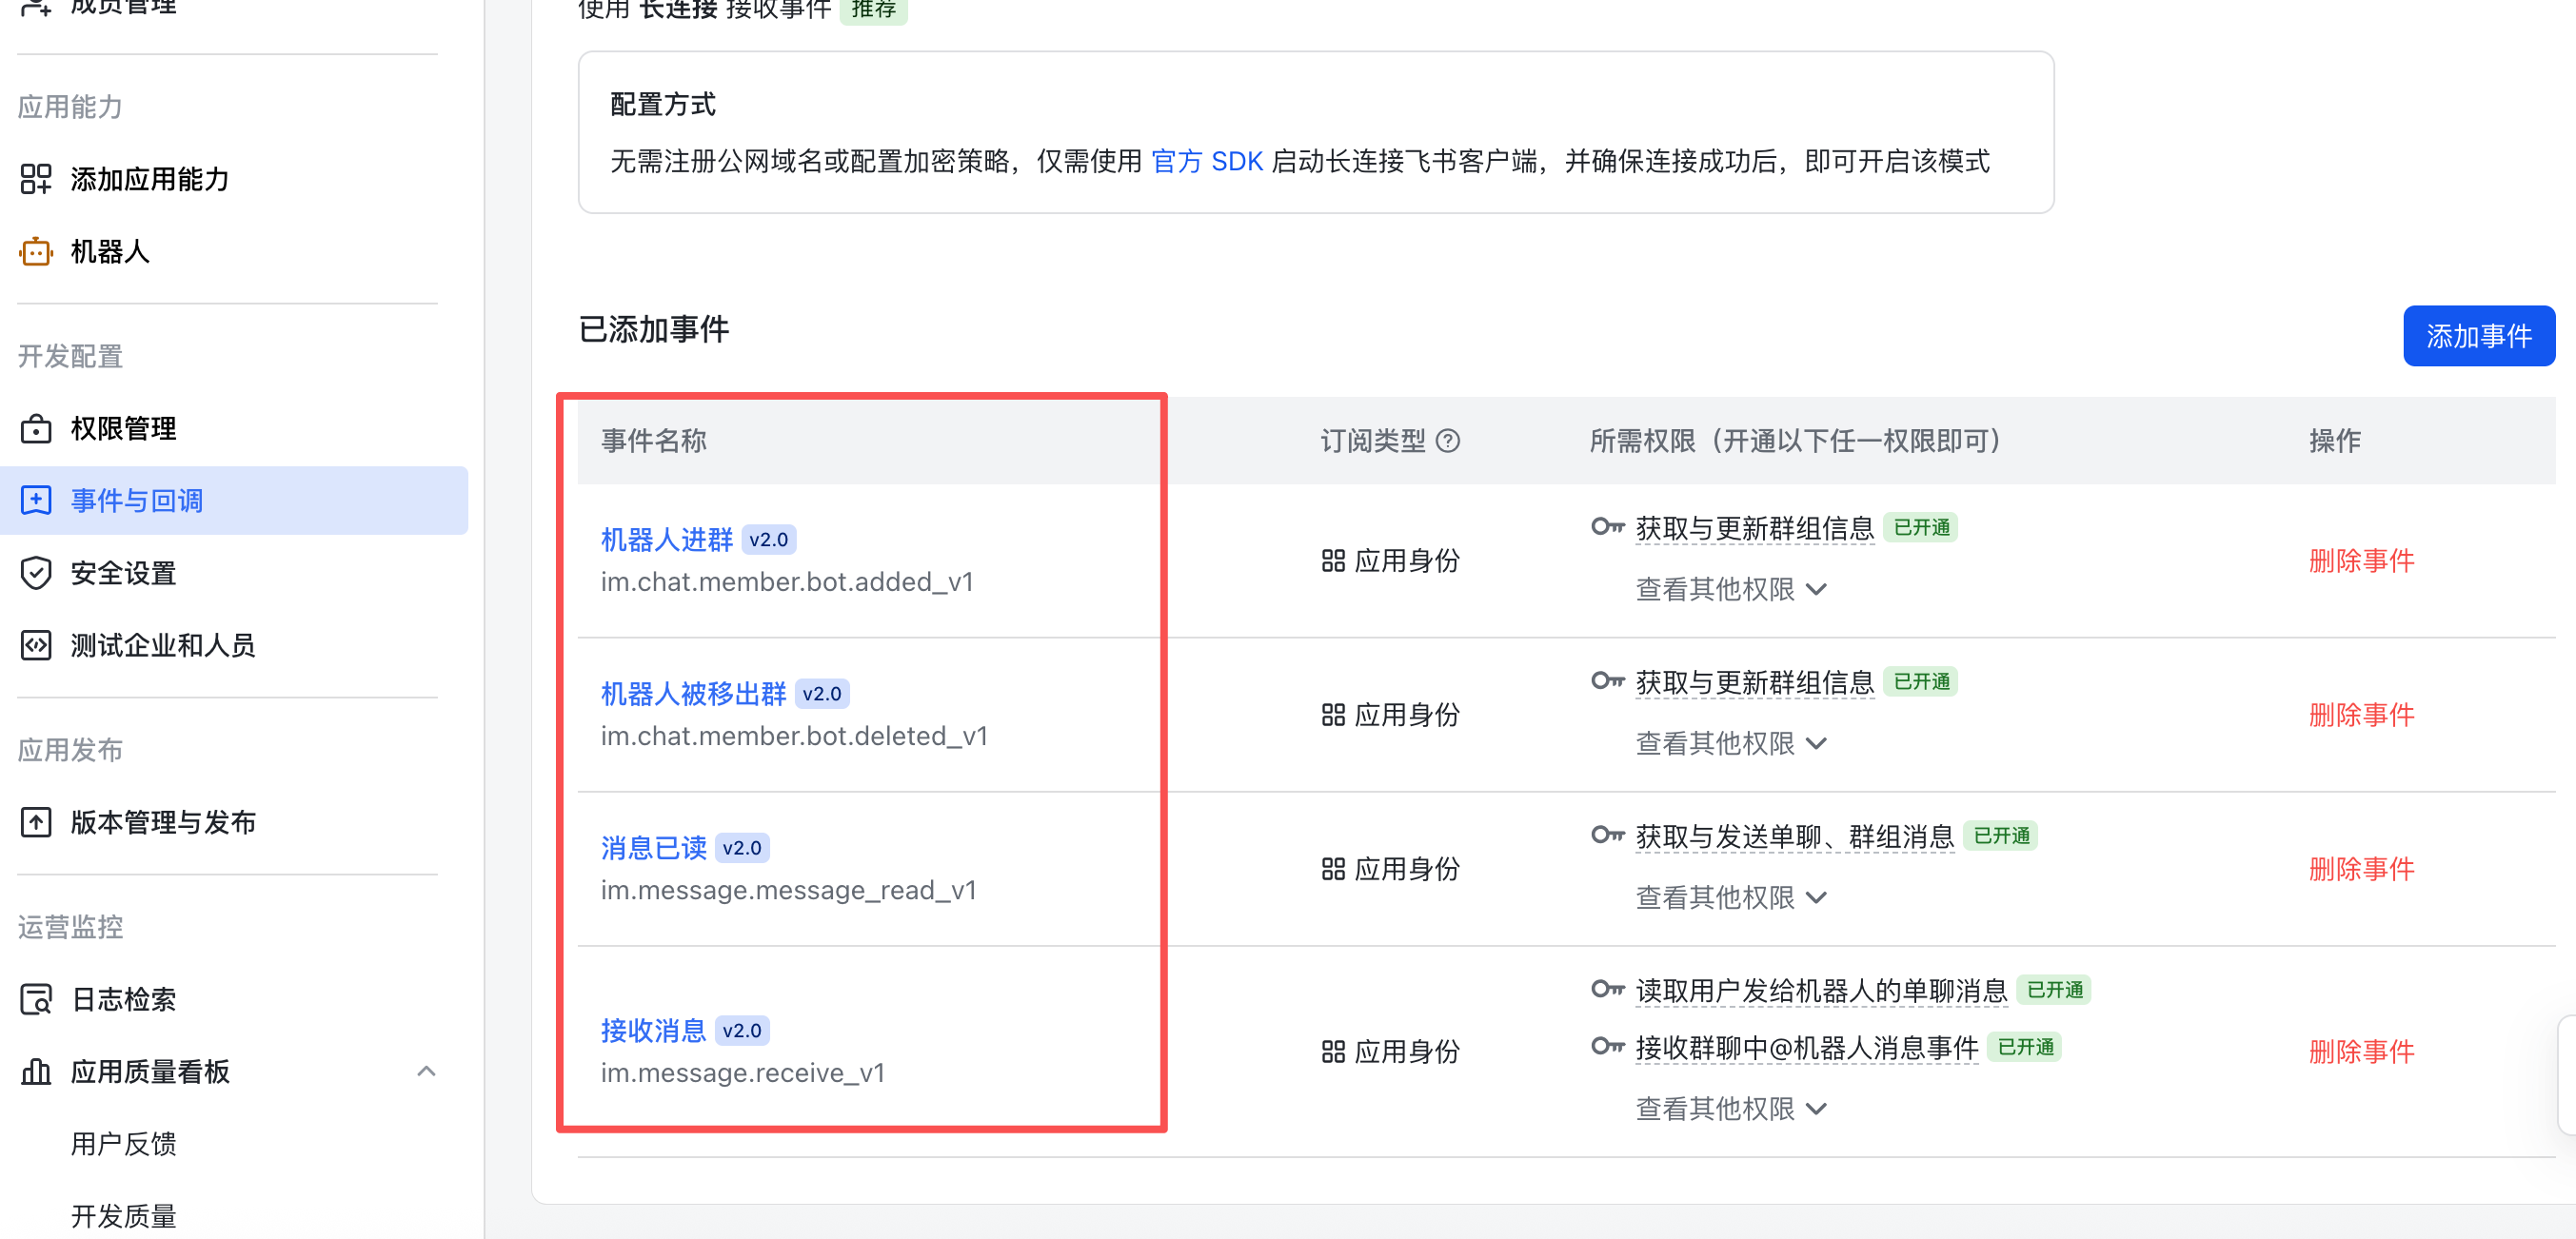The width and height of the screenshot is (2576, 1239).
Task: Click 获取与更新群组信息 permission in 机器人进群 row
Action: tap(1754, 528)
